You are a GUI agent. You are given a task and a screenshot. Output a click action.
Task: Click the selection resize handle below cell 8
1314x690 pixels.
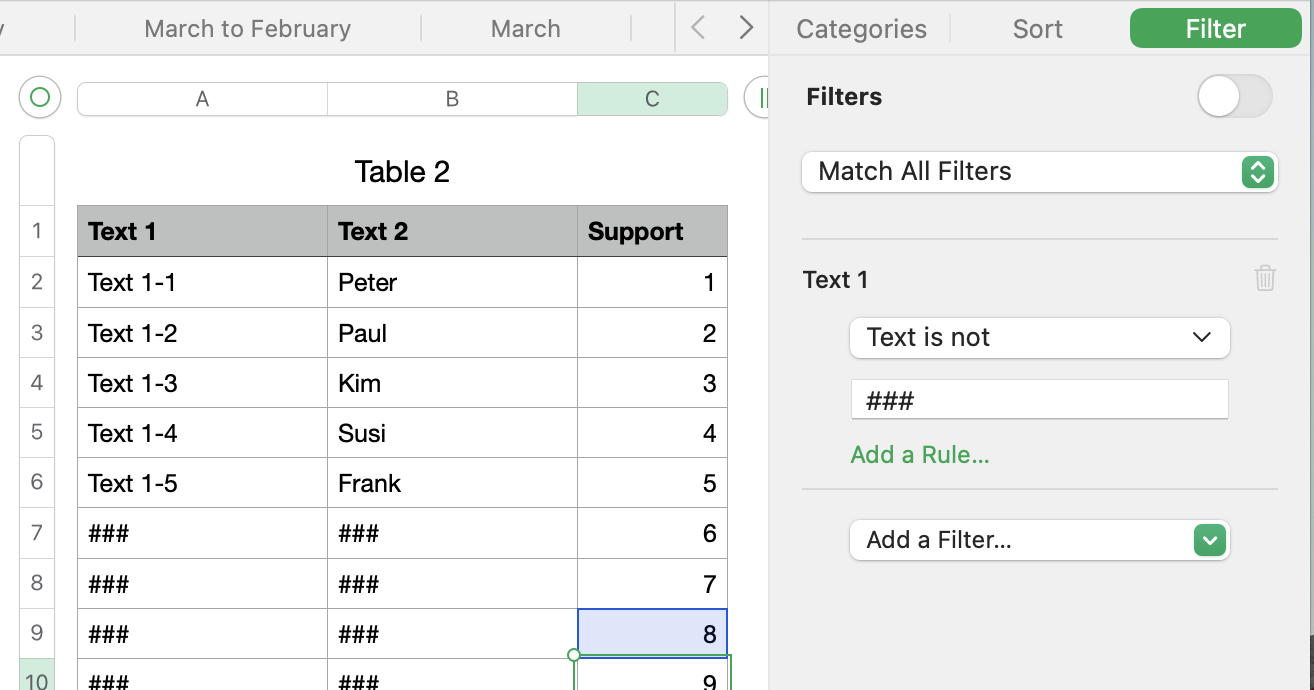[x=574, y=656]
